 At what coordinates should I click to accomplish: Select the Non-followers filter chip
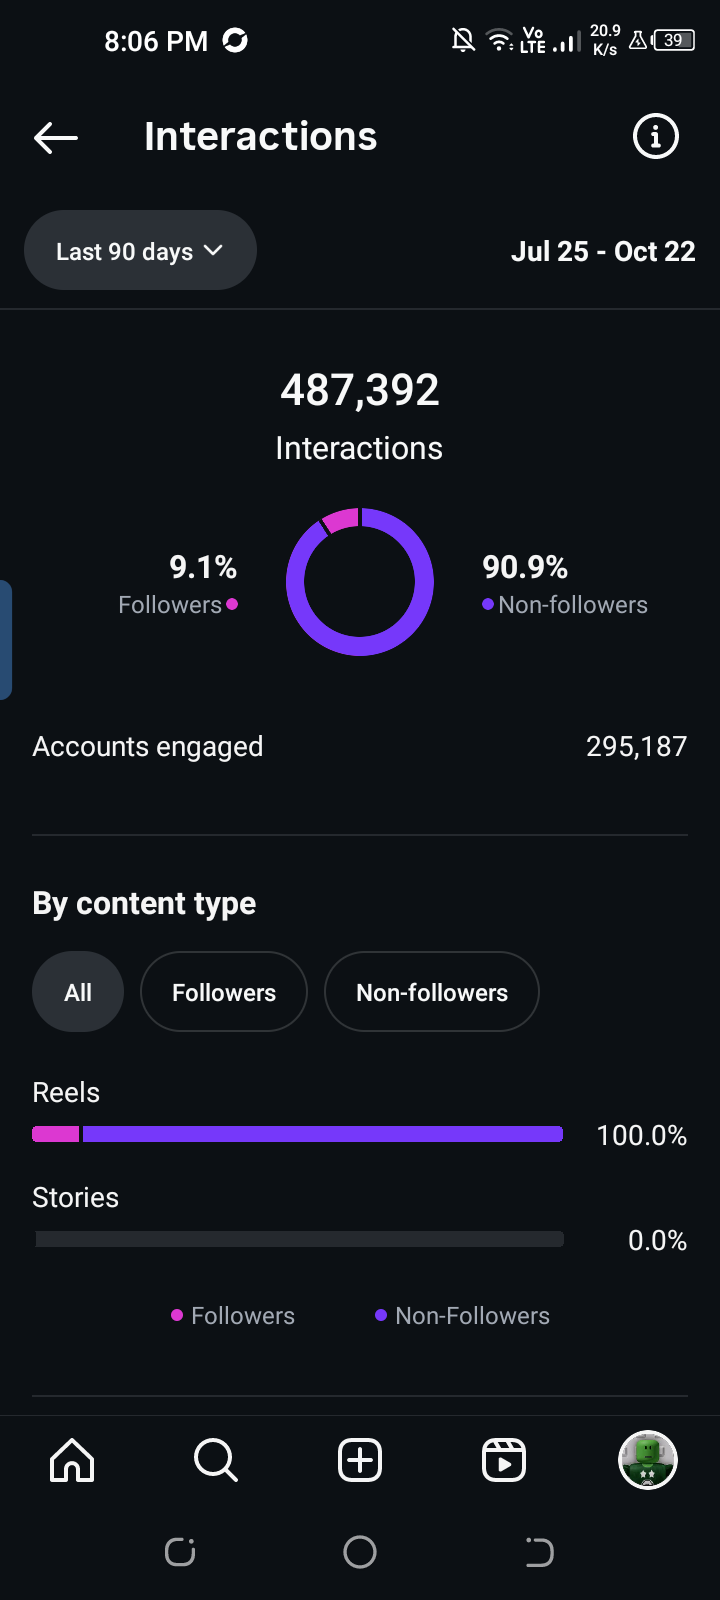click(432, 992)
